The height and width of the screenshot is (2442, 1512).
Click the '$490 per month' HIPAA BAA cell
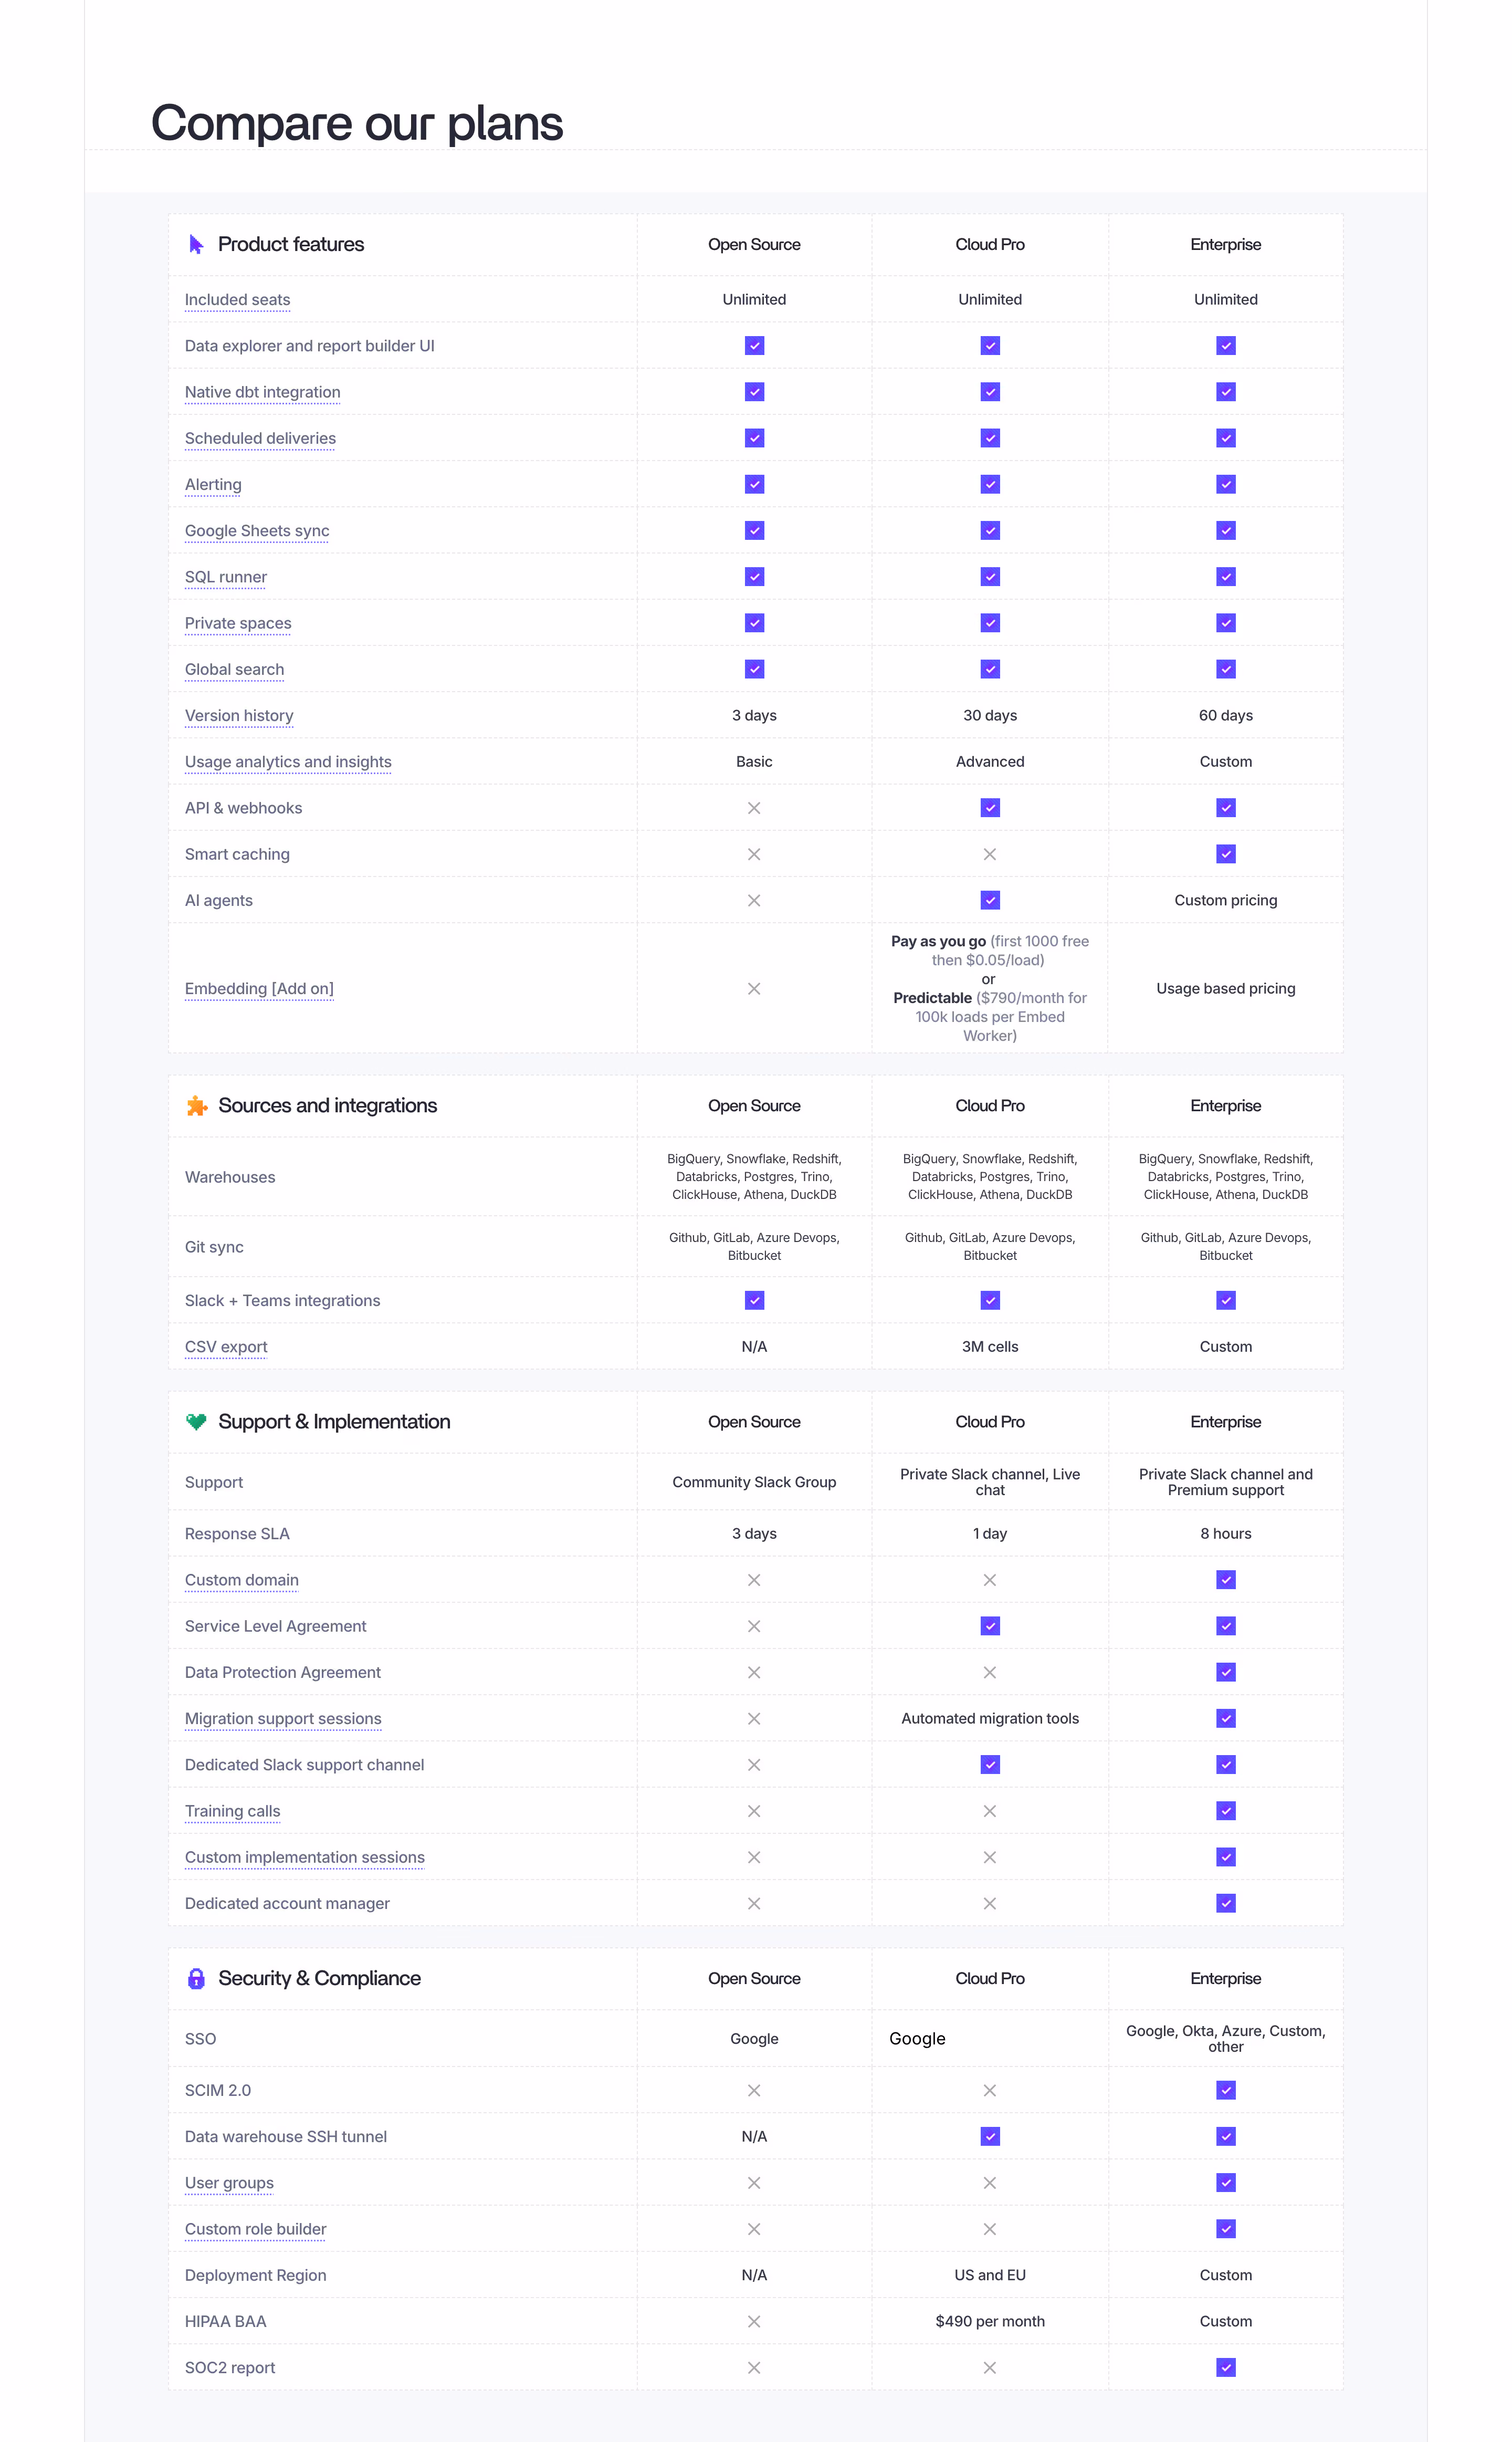coord(990,2321)
